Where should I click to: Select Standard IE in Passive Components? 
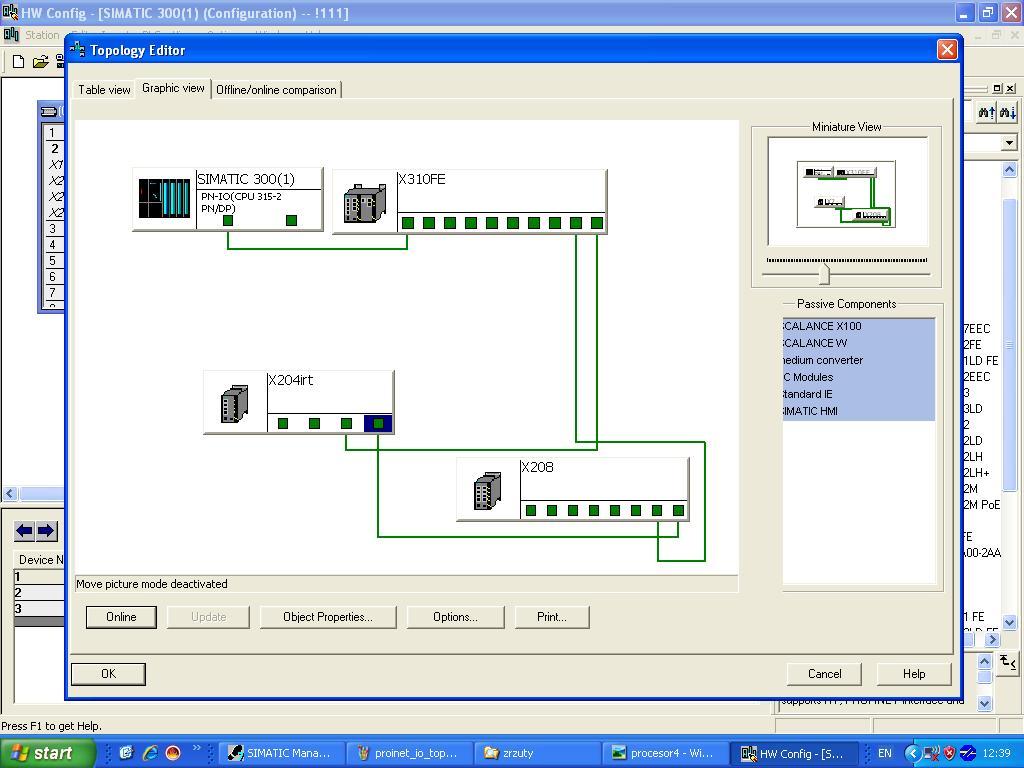click(859, 394)
